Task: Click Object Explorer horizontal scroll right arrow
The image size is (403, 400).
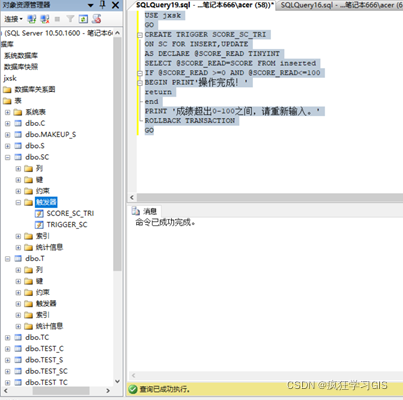Action: tap(108, 390)
